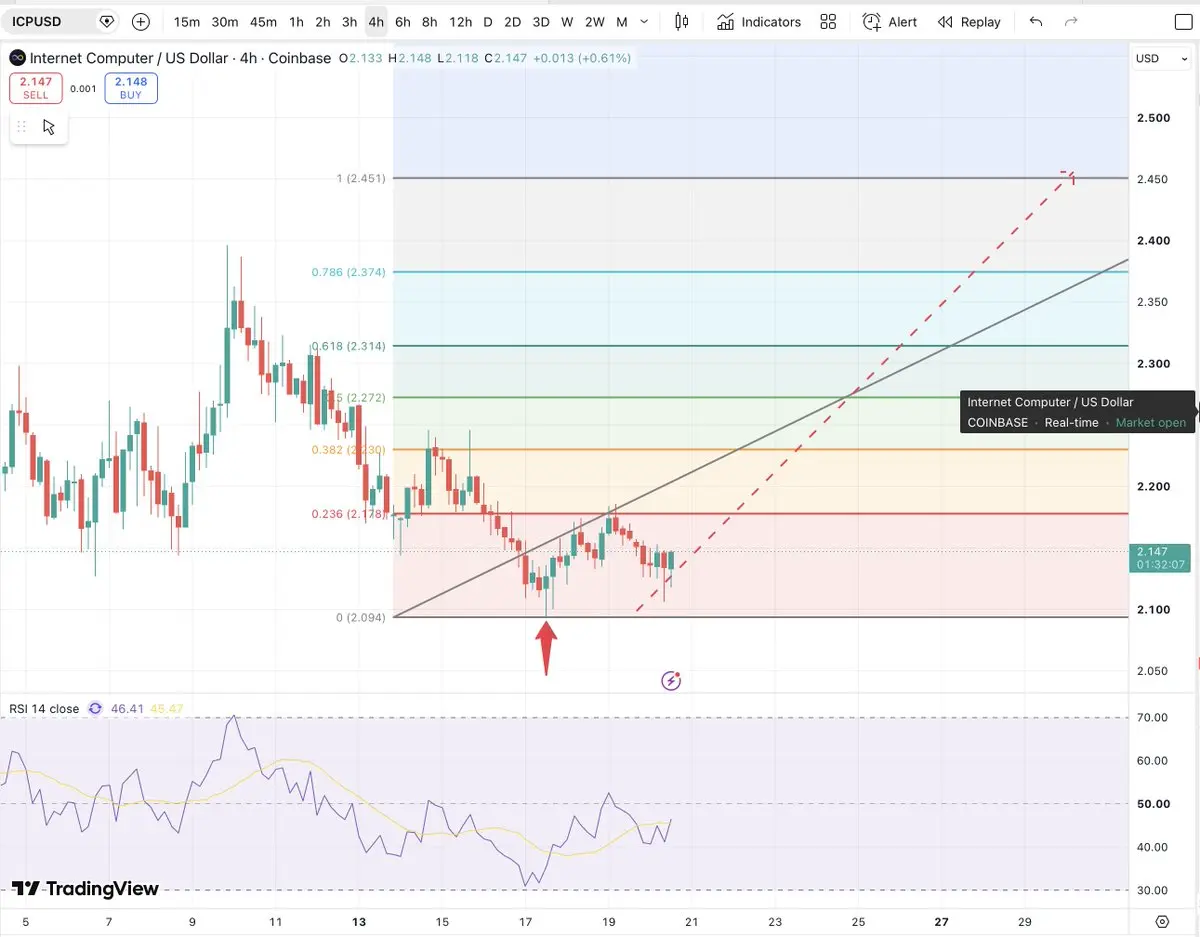Click the date label 27 on time axis
This screenshot has height=937, width=1200.
[941, 921]
